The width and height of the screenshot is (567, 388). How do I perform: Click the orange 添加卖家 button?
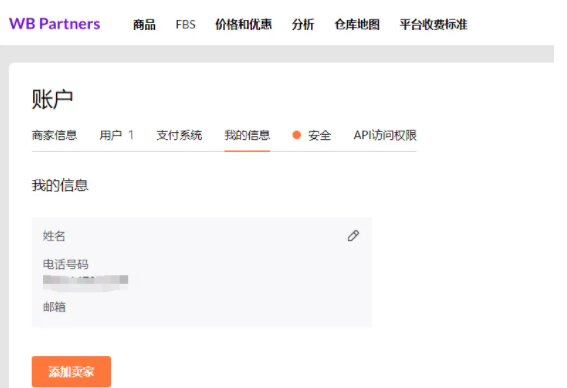(71, 371)
